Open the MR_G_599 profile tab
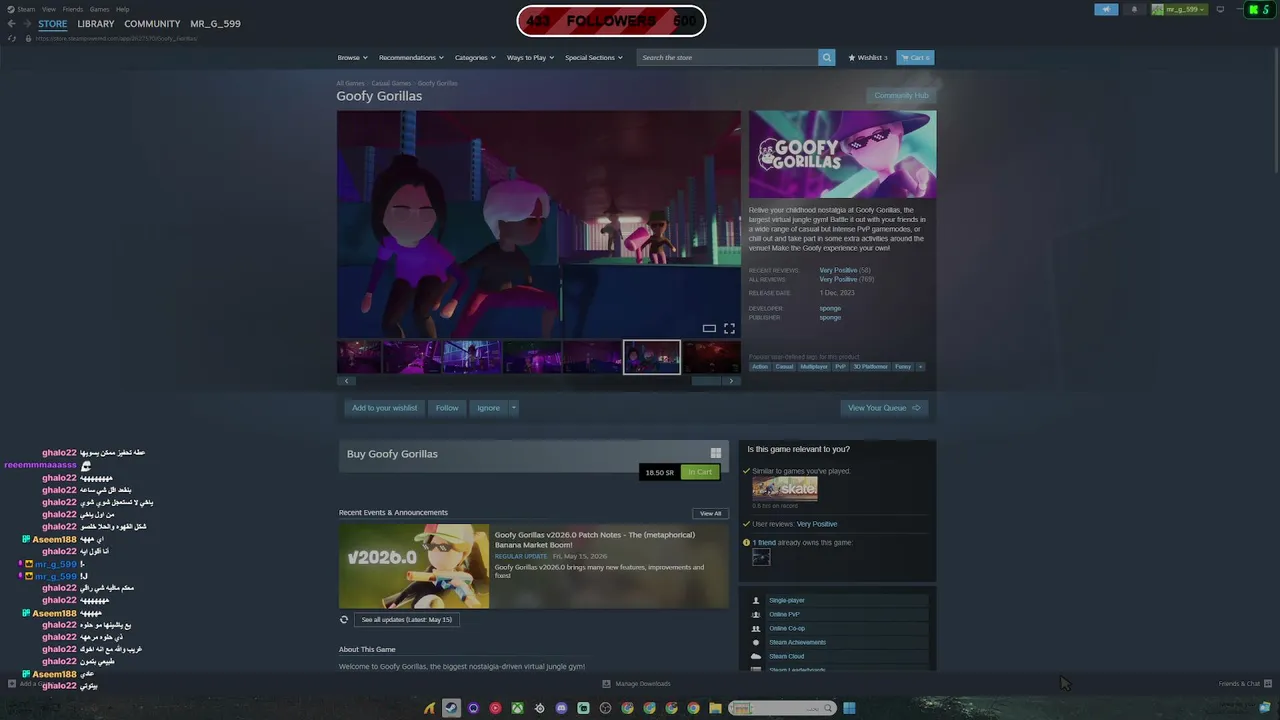This screenshot has height=720, width=1280. click(x=215, y=24)
